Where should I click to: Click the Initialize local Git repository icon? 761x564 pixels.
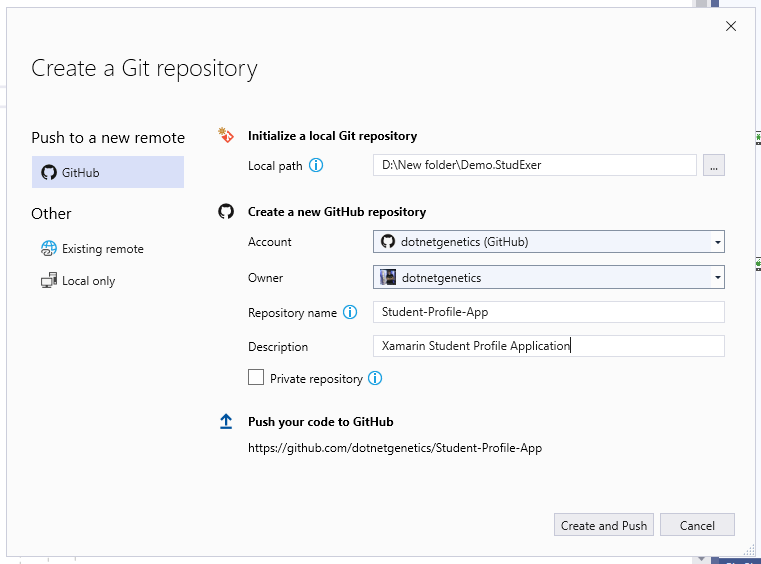[226, 135]
